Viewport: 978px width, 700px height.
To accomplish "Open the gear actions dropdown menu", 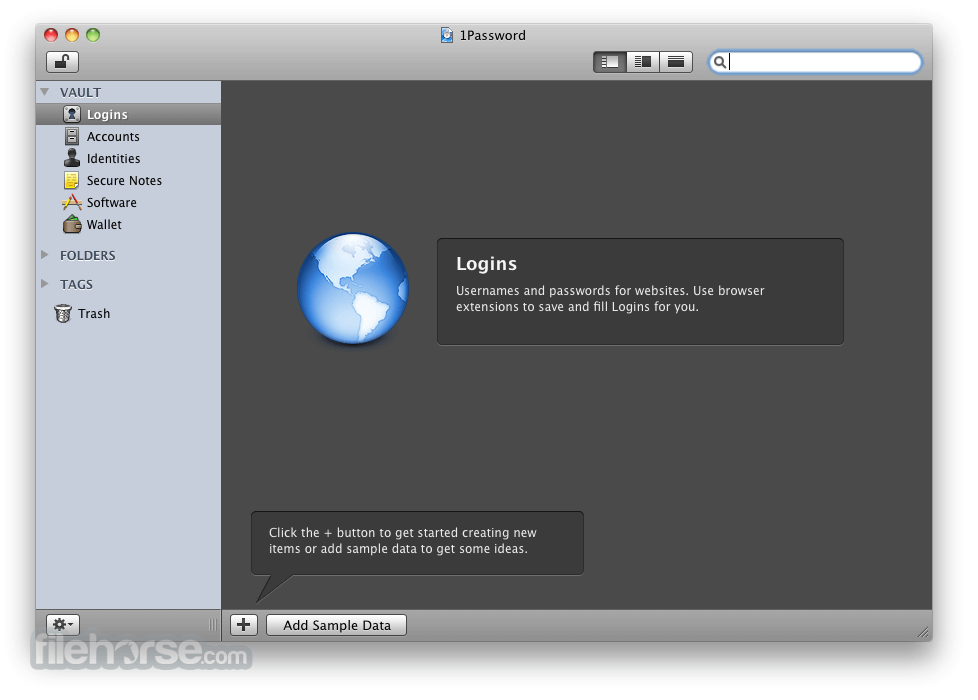I will tap(63, 624).
